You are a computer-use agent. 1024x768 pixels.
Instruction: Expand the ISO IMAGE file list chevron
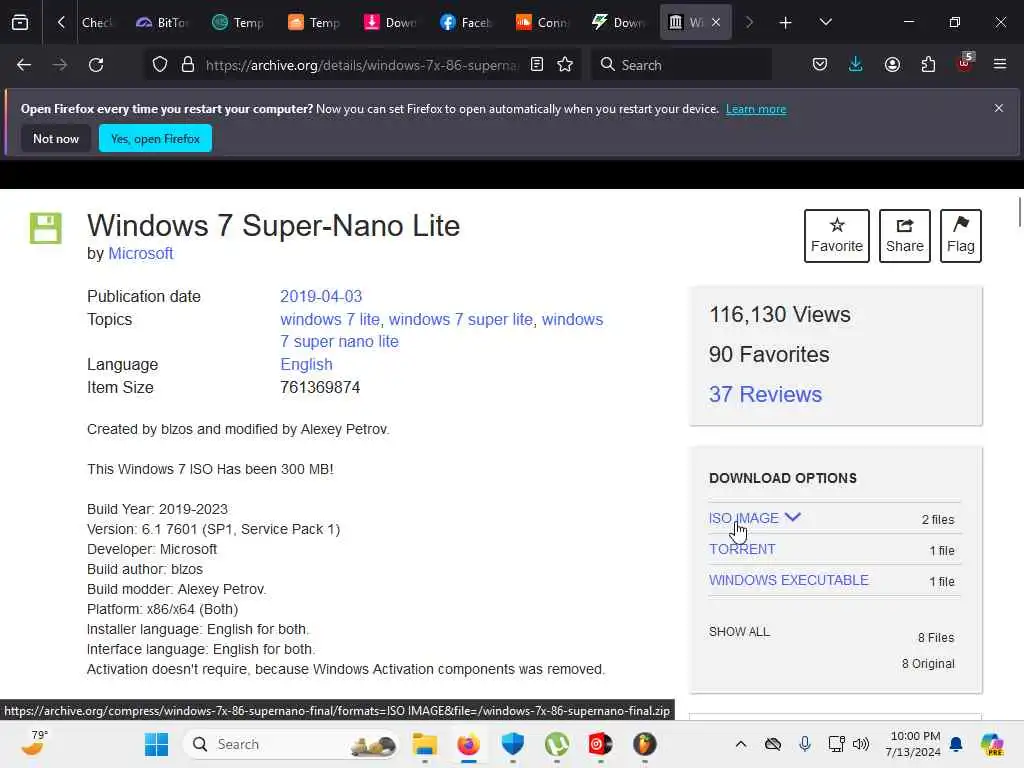[x=792, y=517]
